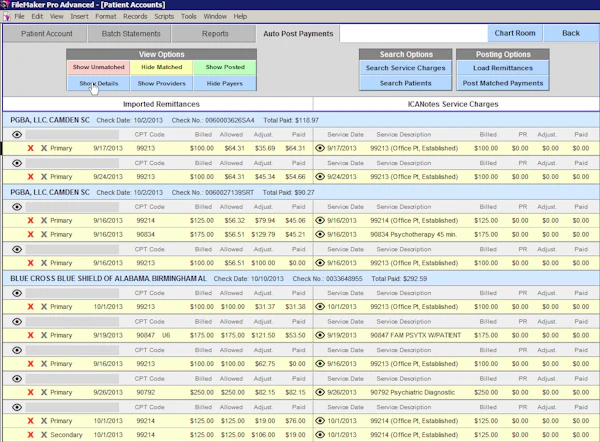Open the Window menu
Screen dimensions: 600x442
[x=215, y=16]
